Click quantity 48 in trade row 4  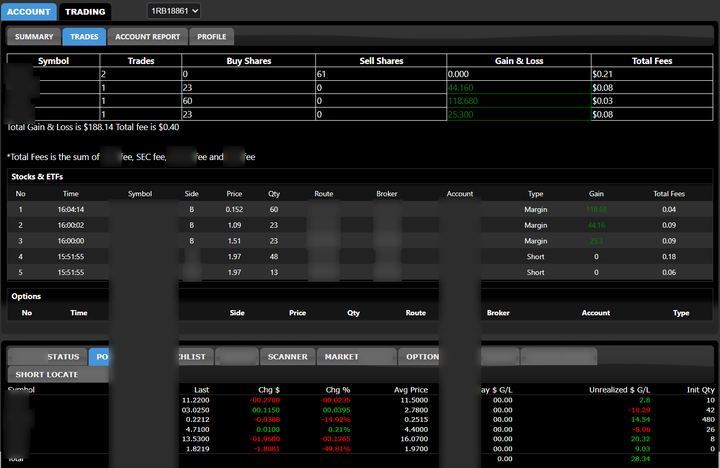274,257
